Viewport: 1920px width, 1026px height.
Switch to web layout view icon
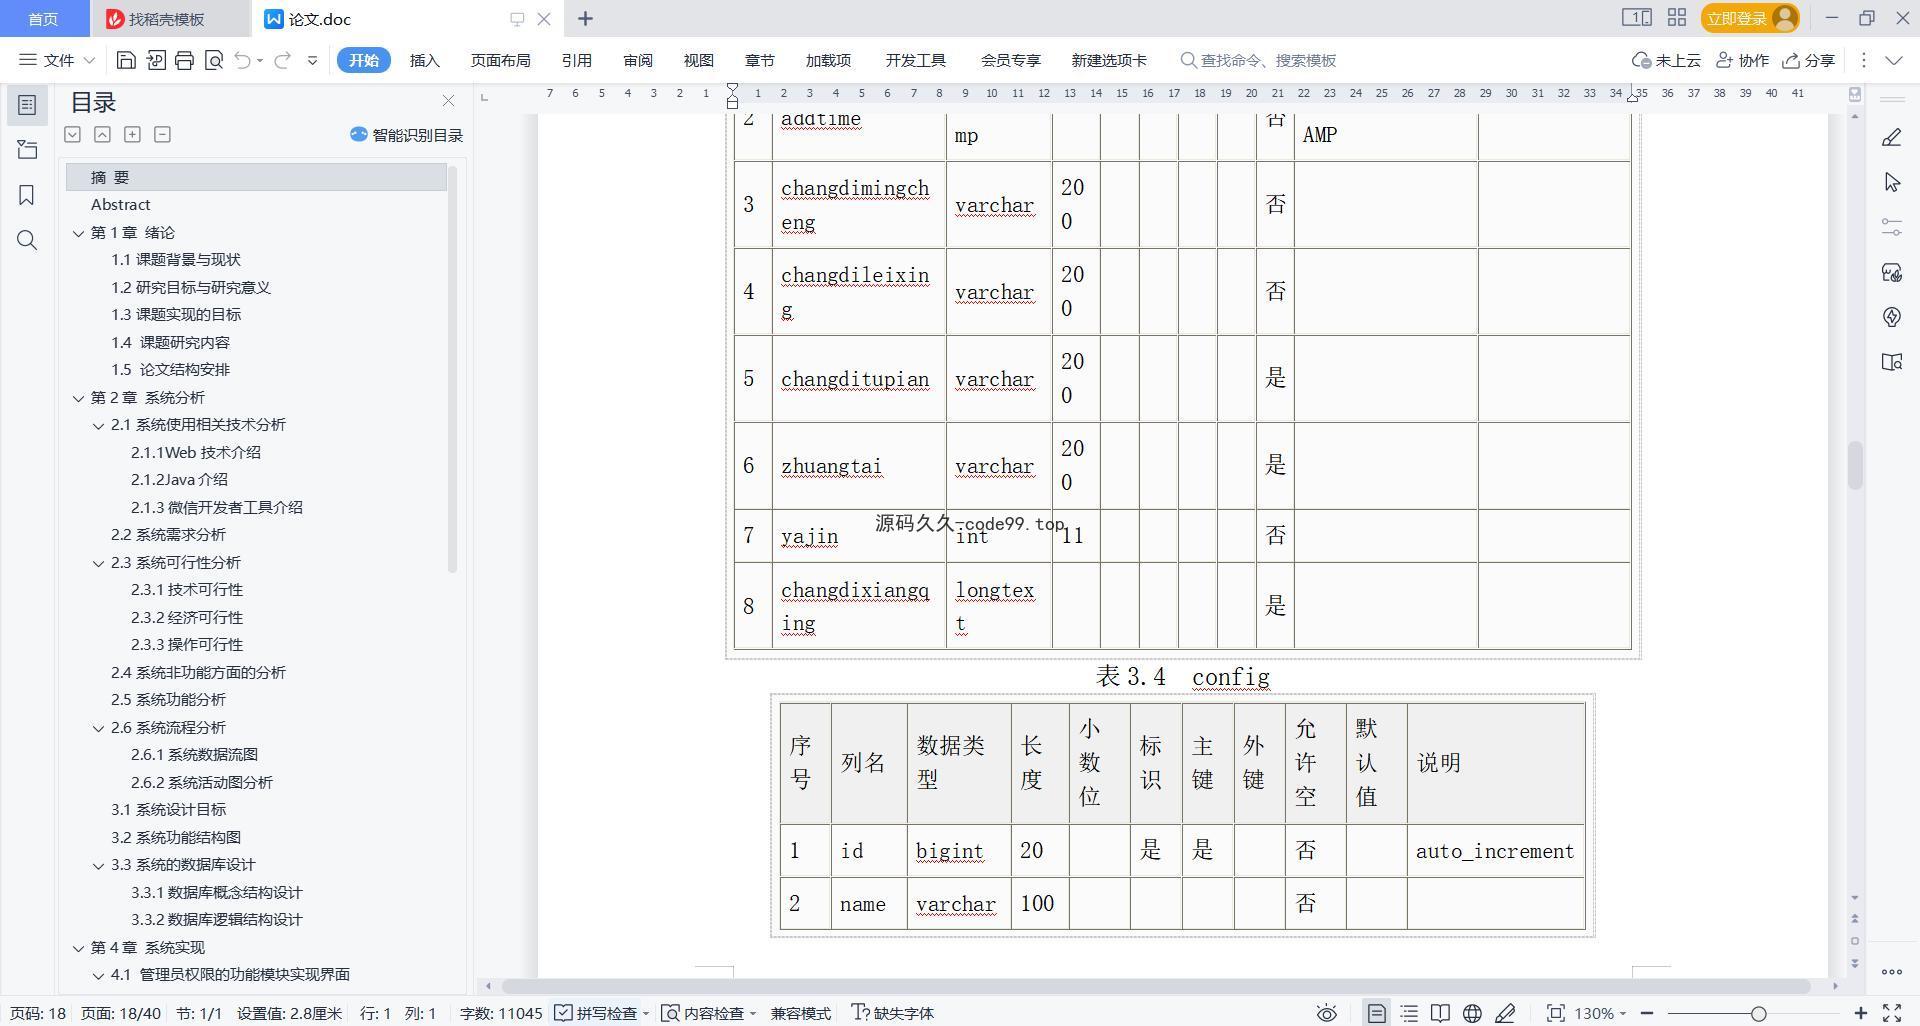click(1472, 1013)
